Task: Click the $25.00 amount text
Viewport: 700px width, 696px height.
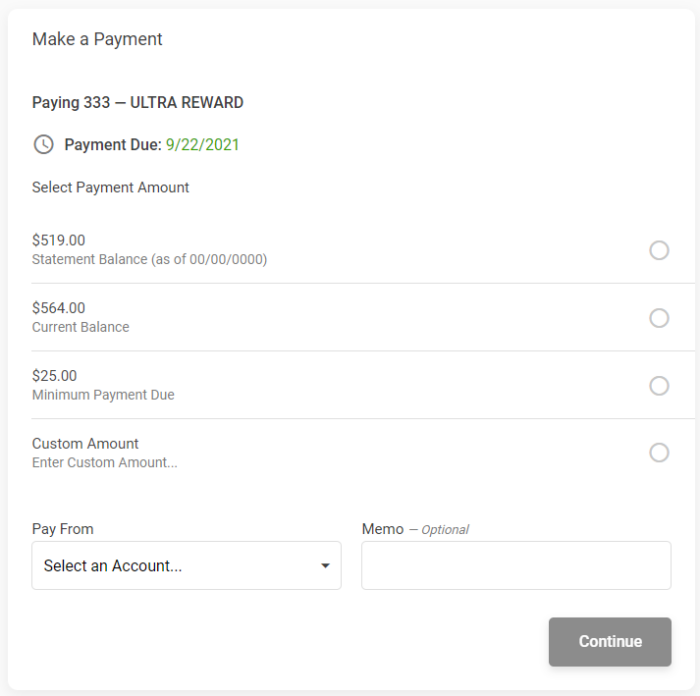Action: pos(54,376)
